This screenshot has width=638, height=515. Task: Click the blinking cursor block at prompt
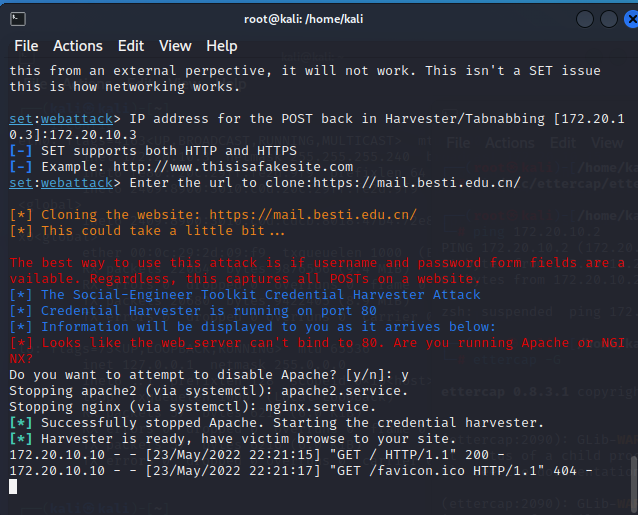[13, 486]
